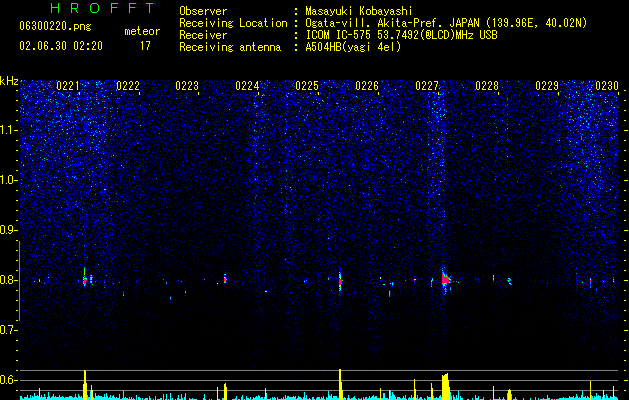Click the meteor echo just after 0221
This screenshot has width=629, height=400.
pyautogui.click(x=85, y=280)
